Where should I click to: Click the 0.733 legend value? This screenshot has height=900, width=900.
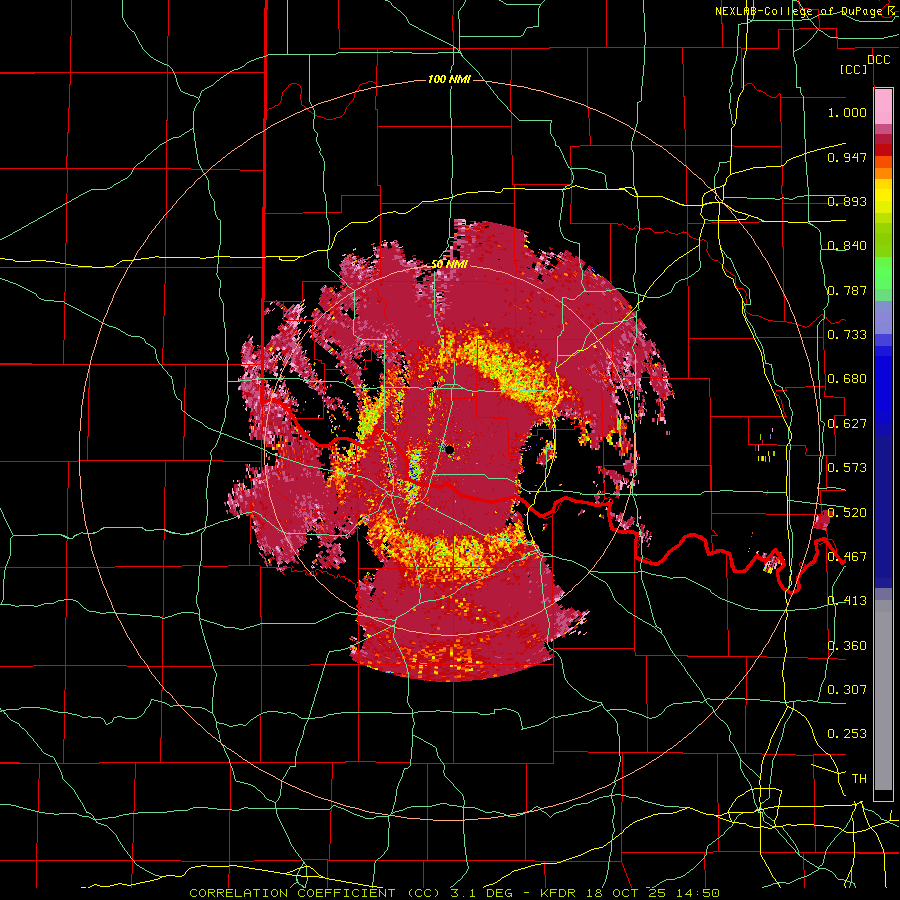847,335
